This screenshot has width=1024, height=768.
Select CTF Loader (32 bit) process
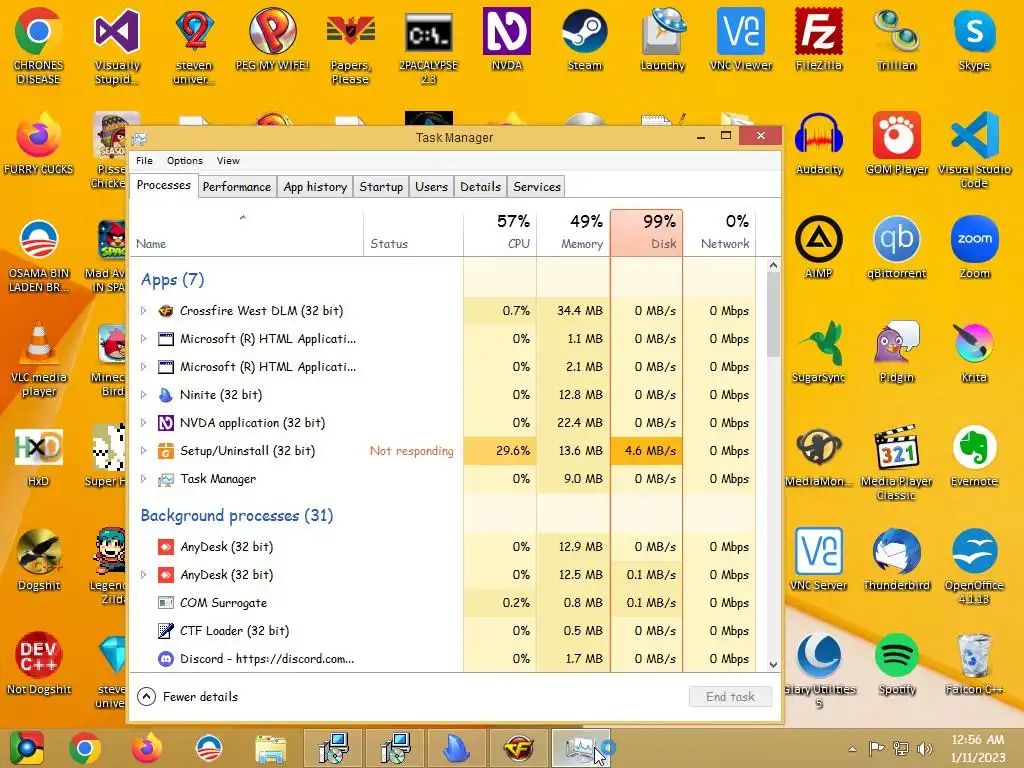point(443,631)
